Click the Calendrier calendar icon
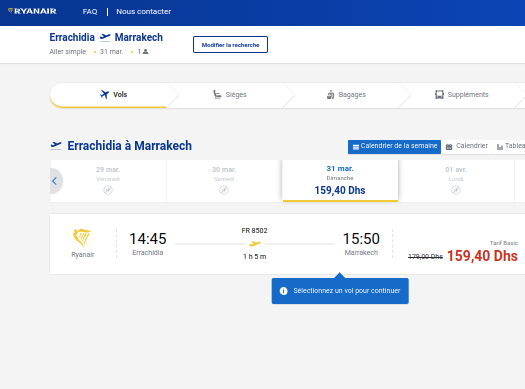Screen dimensions: 525x389 tap(449, 147)
